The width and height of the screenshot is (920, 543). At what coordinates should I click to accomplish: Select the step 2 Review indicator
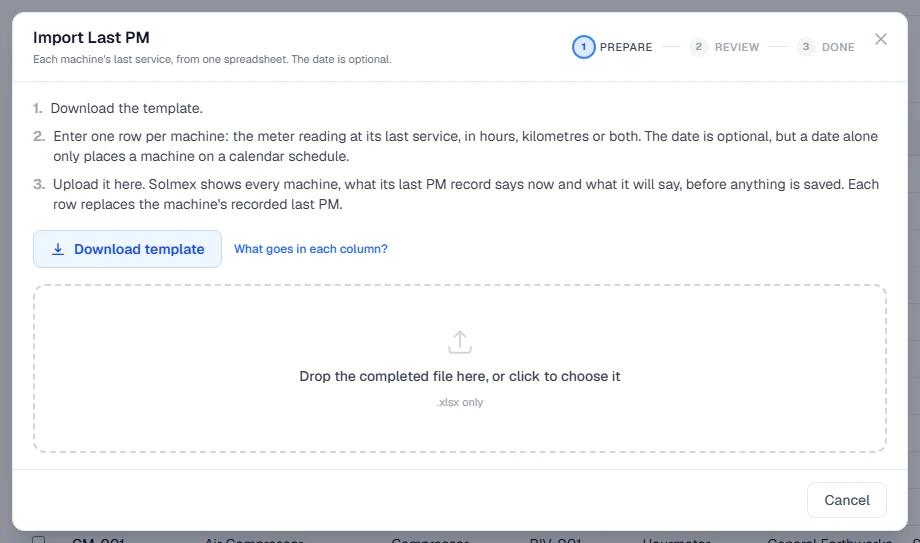[x=698, y=47]
